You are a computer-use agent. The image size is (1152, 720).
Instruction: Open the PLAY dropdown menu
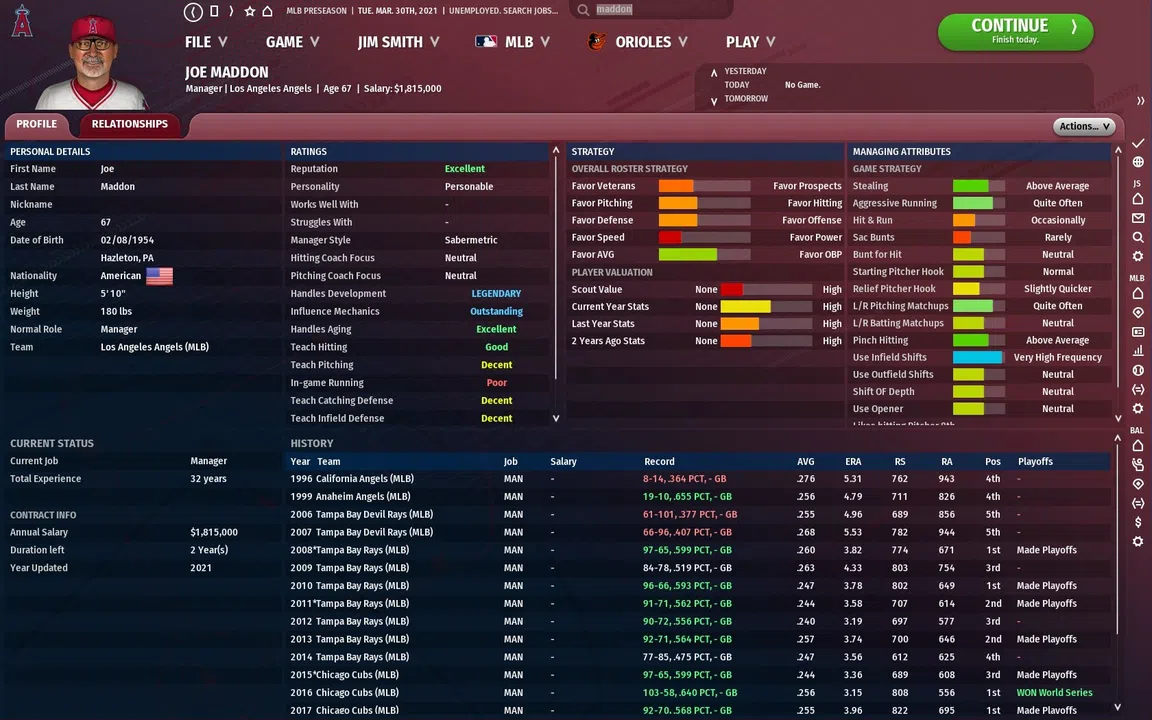tap(750, 42)
